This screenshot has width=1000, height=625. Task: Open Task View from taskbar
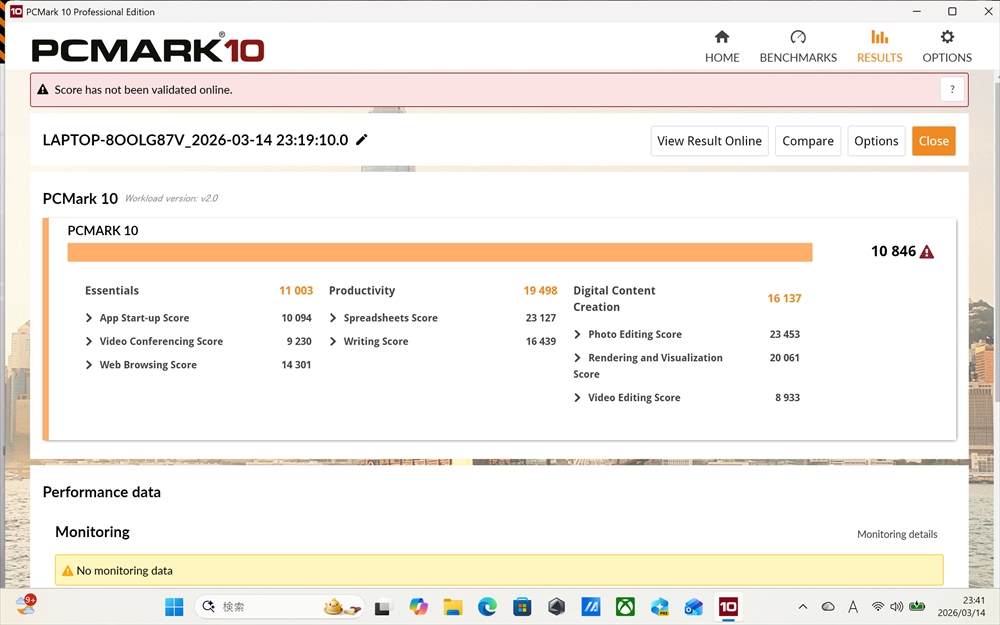[x=382, y=607]
